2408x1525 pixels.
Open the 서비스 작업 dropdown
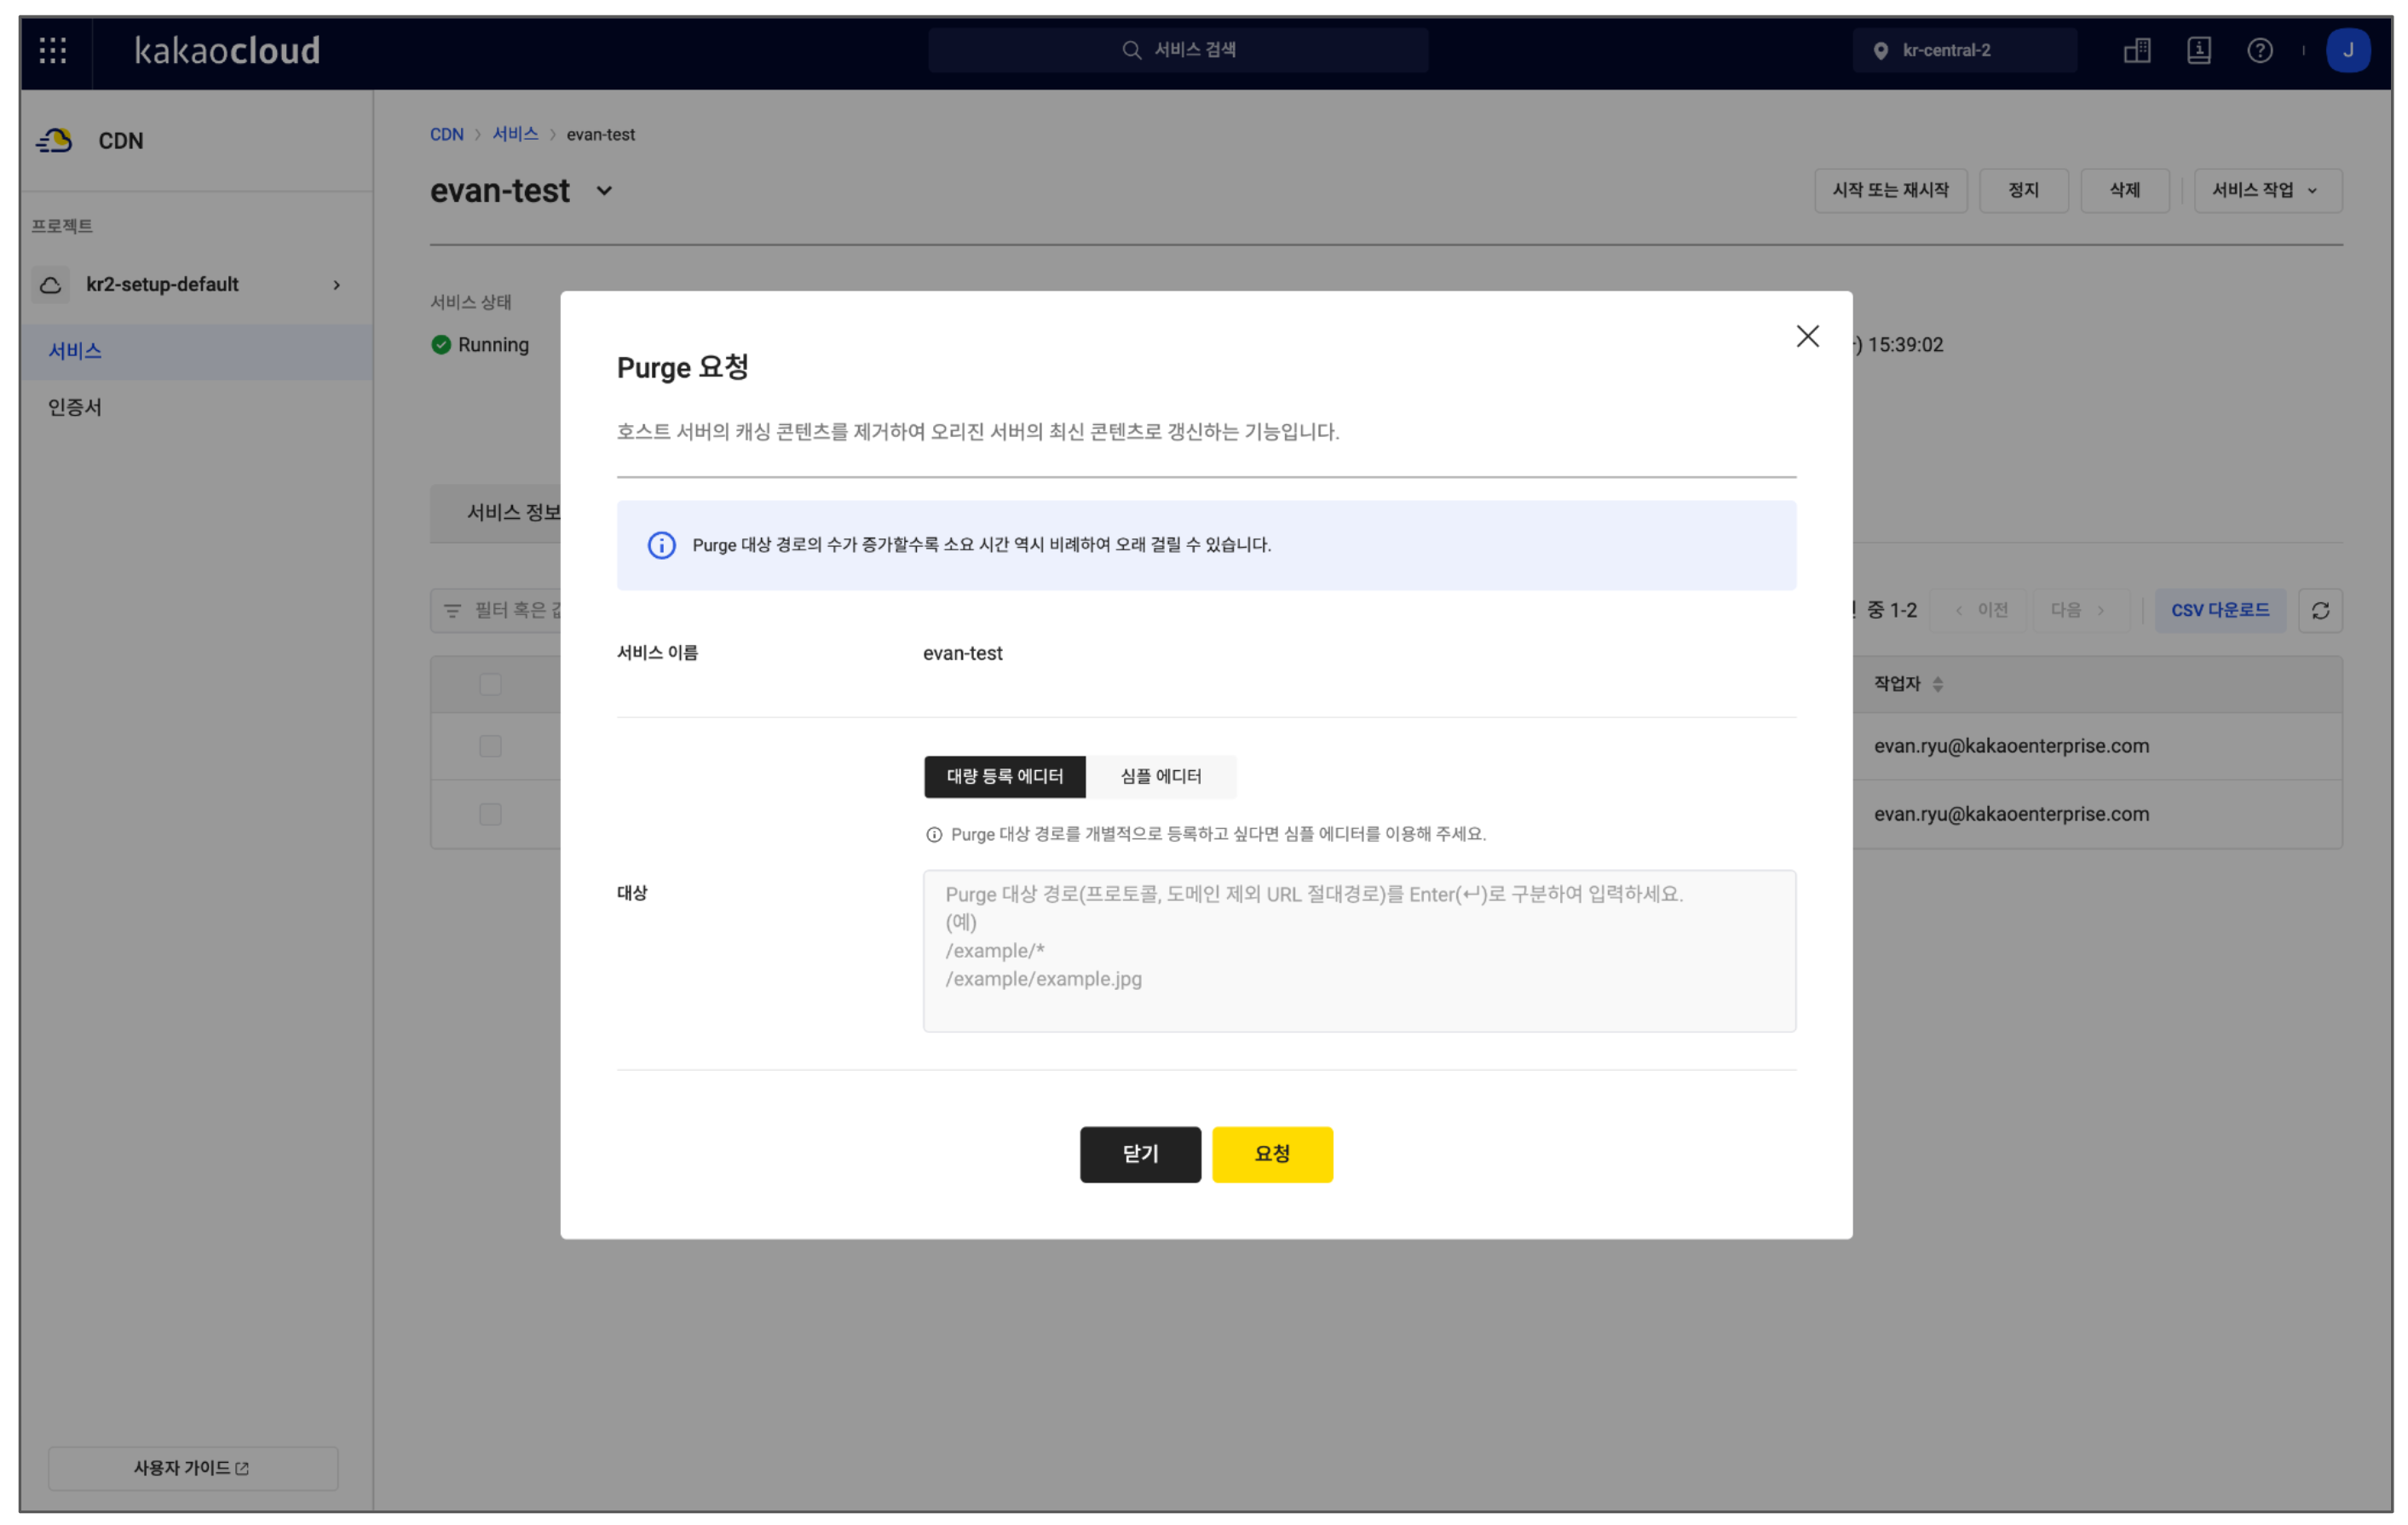coord(2267,190)
